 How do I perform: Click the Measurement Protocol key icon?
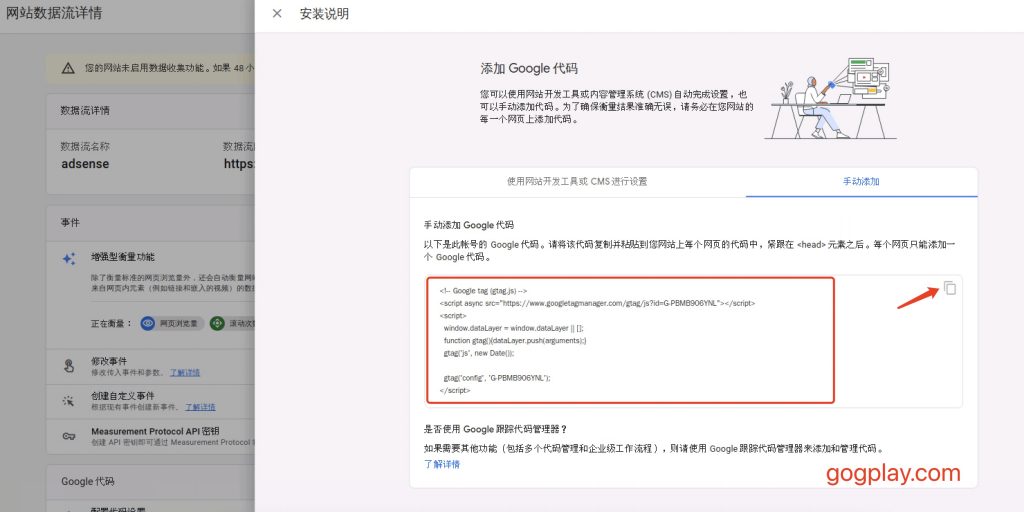point(69,436)
